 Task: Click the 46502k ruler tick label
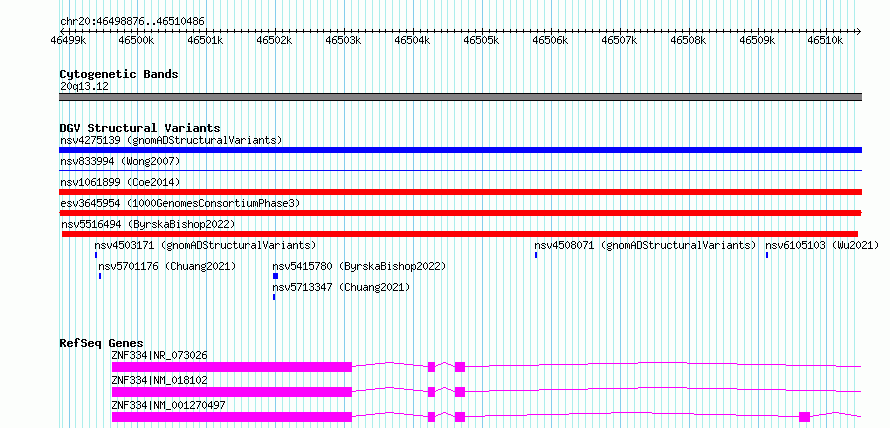point(274,40)
